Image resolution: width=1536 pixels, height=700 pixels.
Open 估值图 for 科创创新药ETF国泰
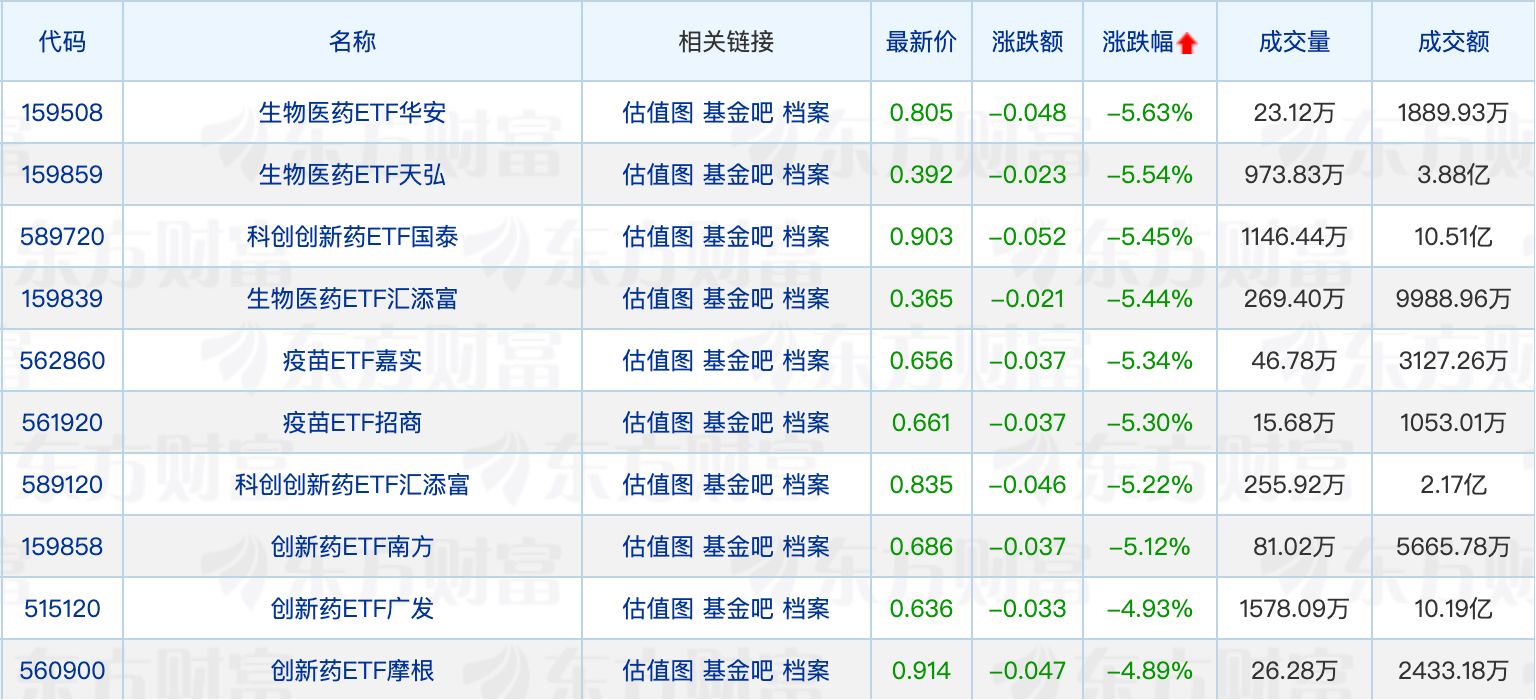pyautogui.click(x=657, y=237)
